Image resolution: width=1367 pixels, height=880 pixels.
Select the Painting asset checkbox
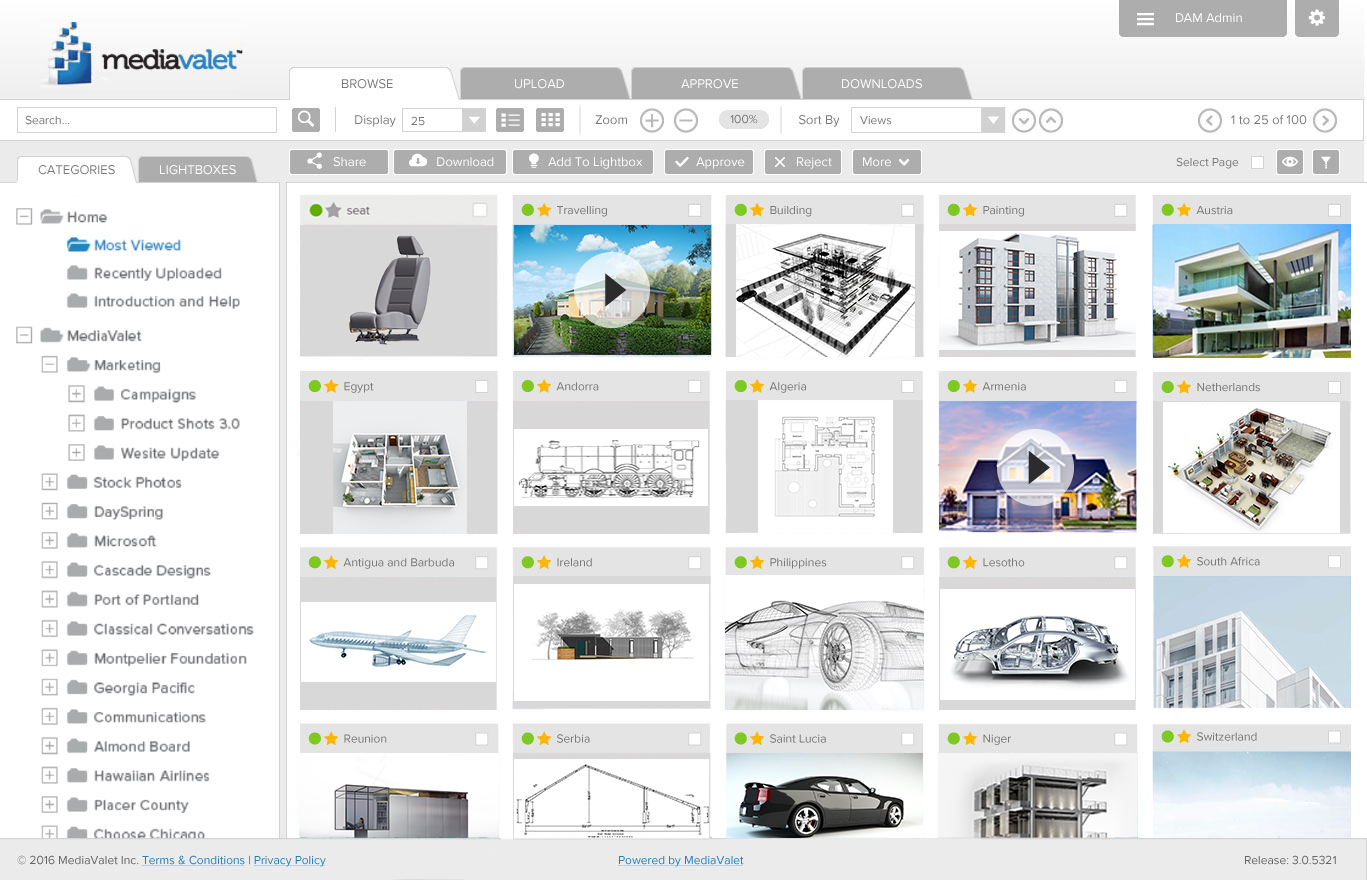(1120, 210)
